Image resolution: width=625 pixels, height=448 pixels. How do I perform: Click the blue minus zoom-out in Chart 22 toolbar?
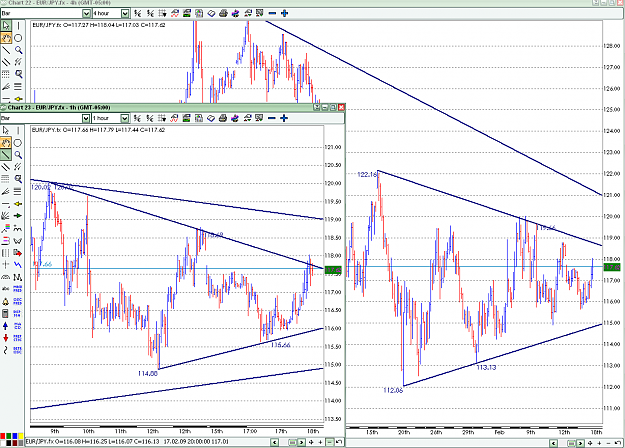click(272, 13)
